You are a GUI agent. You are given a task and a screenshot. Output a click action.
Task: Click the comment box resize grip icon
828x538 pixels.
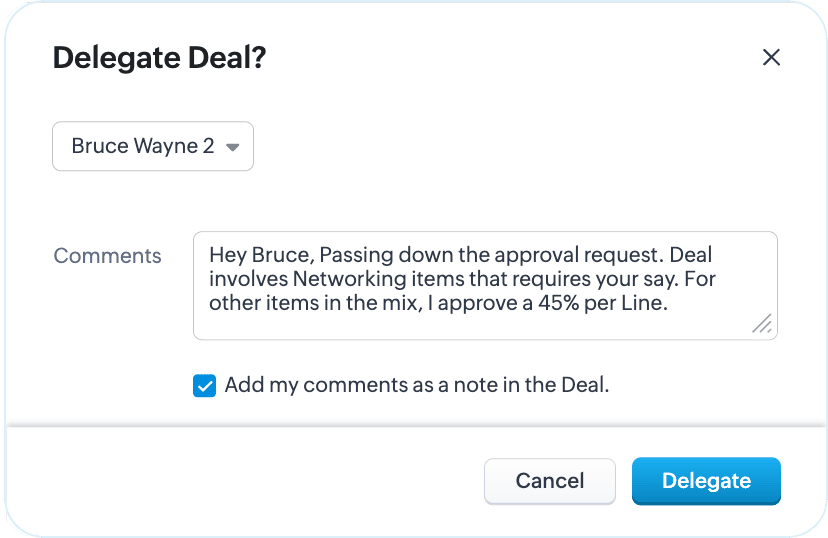tap(762, 324)
